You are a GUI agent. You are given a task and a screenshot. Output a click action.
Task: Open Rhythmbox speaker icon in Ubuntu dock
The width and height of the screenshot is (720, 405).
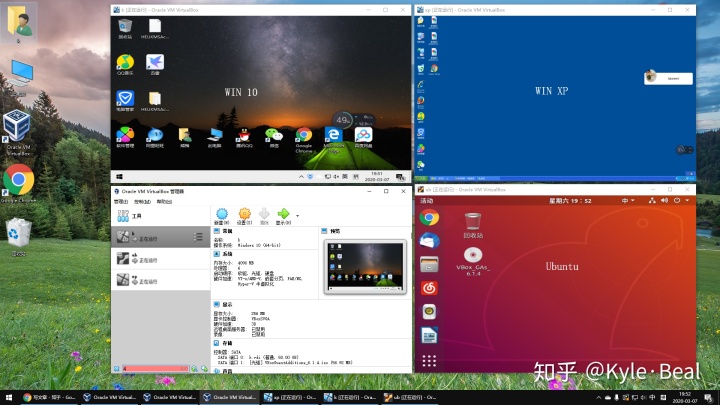coord(429,312)
